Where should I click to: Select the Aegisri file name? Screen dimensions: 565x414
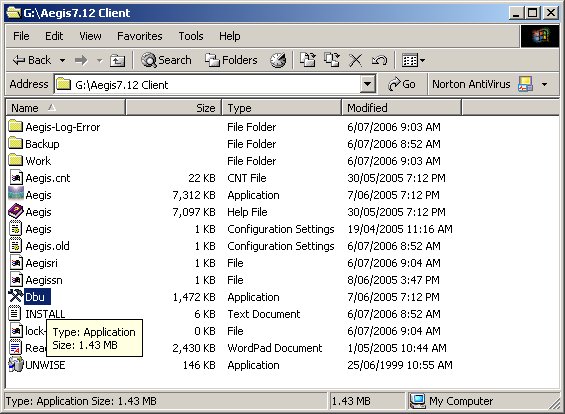[x=41, y=263]
